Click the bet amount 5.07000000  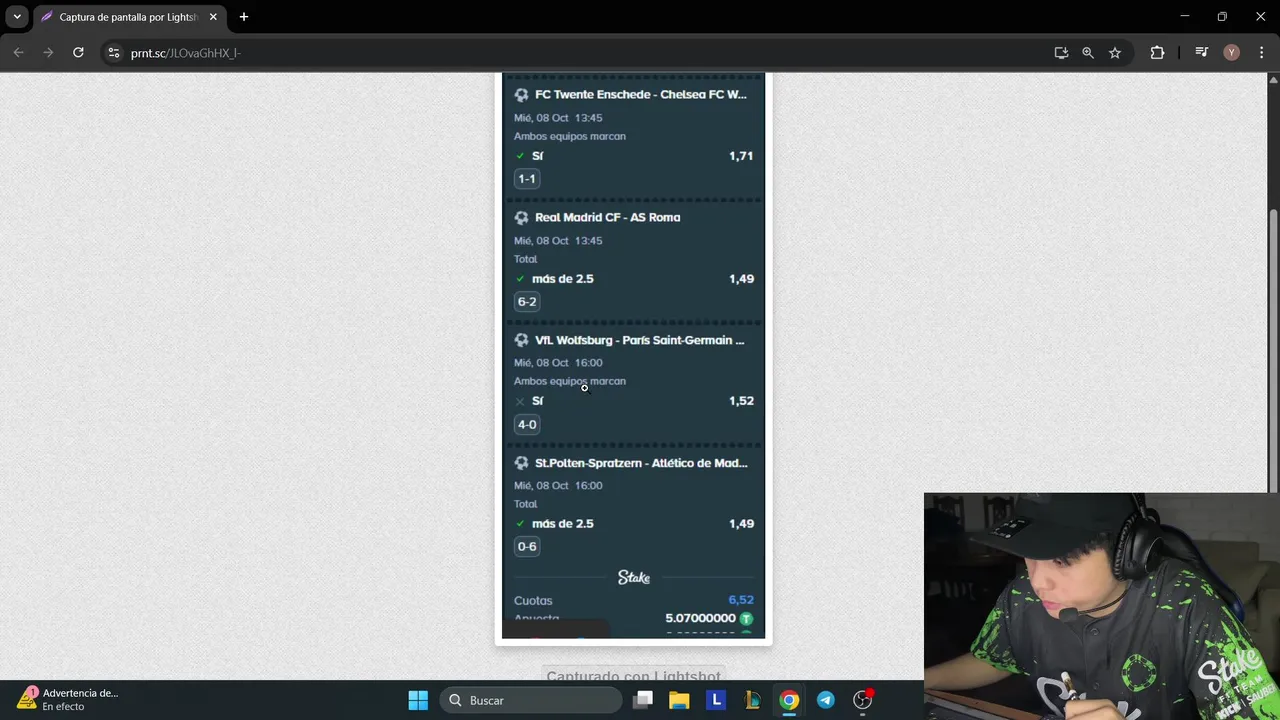pos(701,618)
